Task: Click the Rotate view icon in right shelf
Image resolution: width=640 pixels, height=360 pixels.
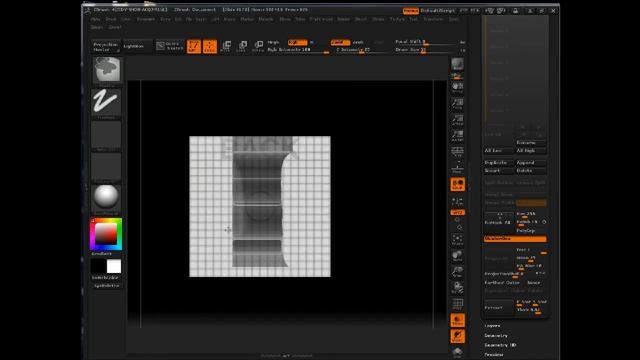Action: pos(458,288)
